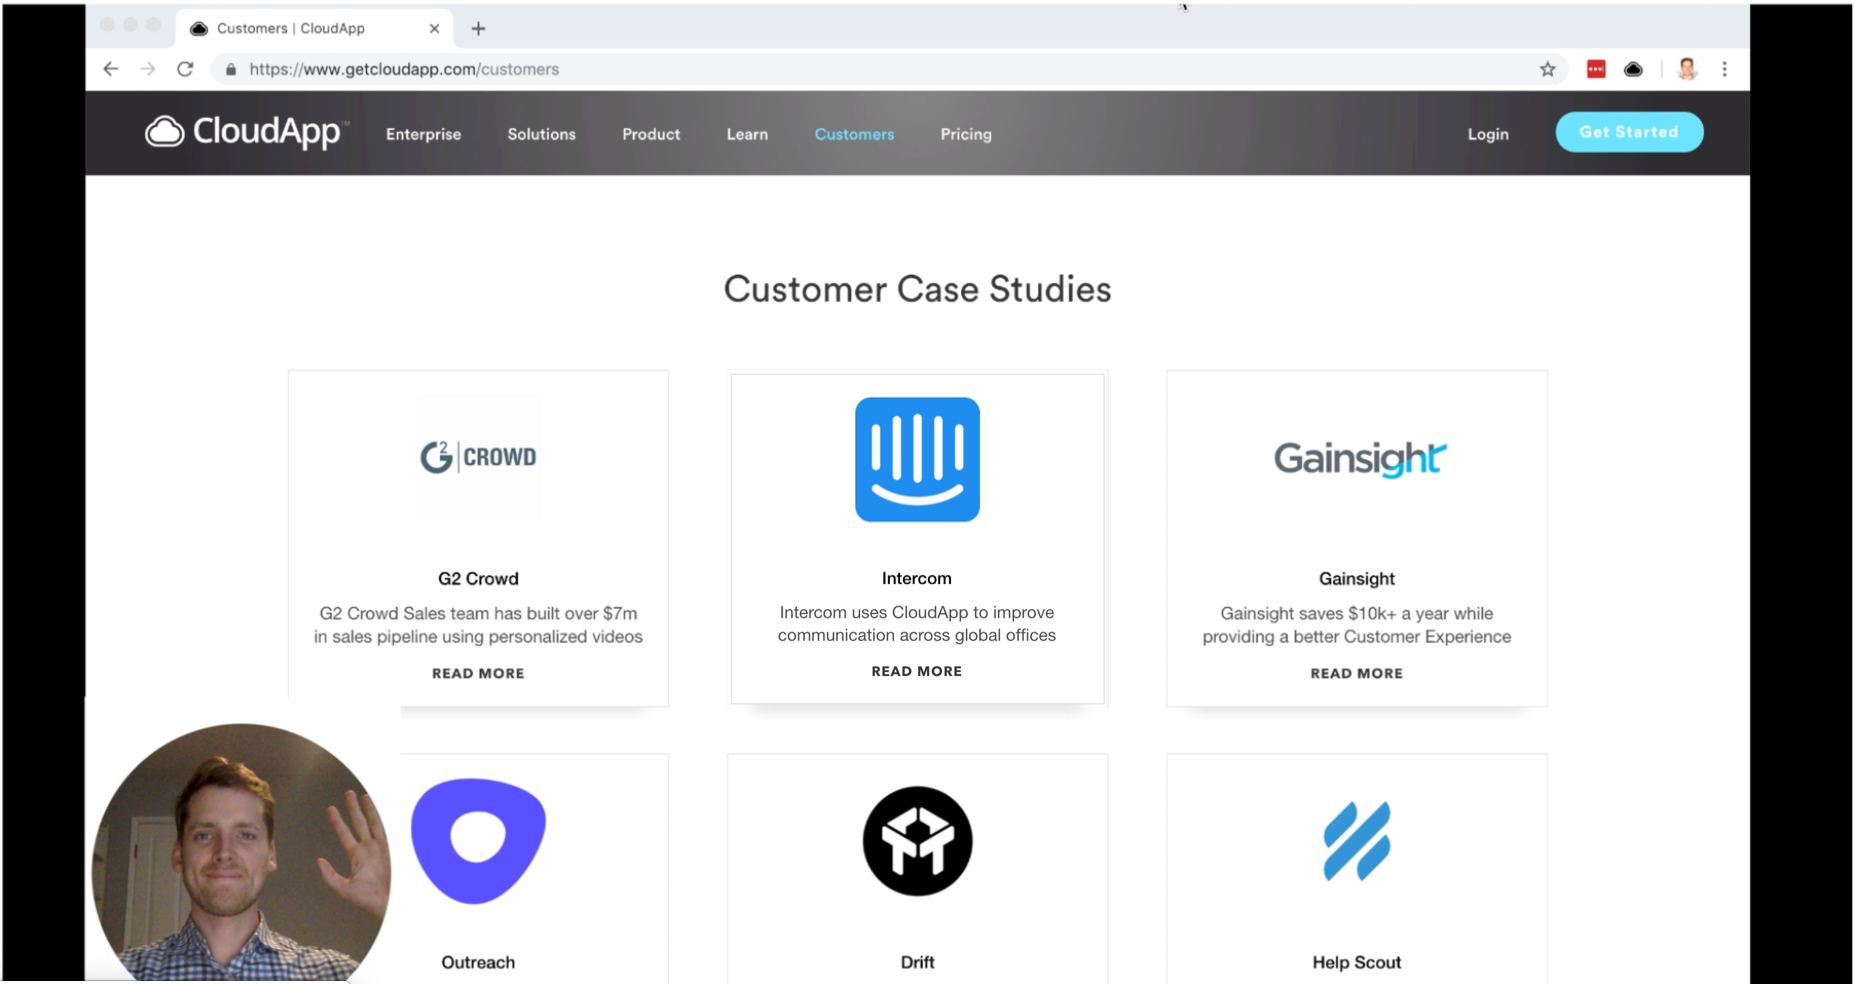Click the Drift title text

tap(917, 962)
